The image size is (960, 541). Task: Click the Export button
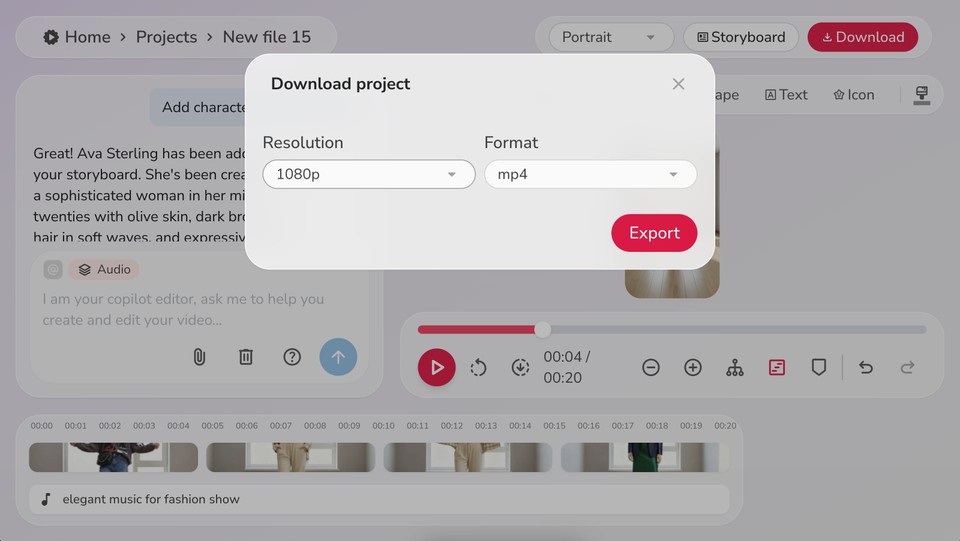(654, 233)
